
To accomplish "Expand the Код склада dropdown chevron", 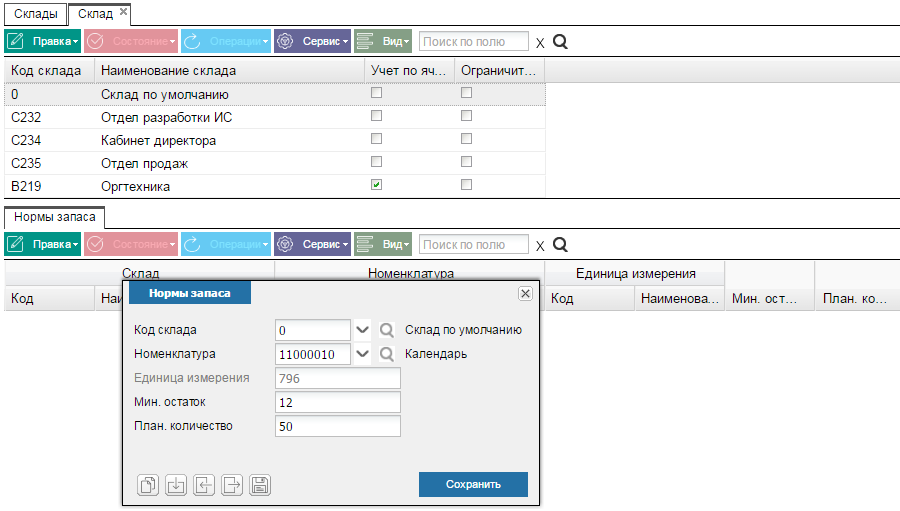I will point(362,330).
